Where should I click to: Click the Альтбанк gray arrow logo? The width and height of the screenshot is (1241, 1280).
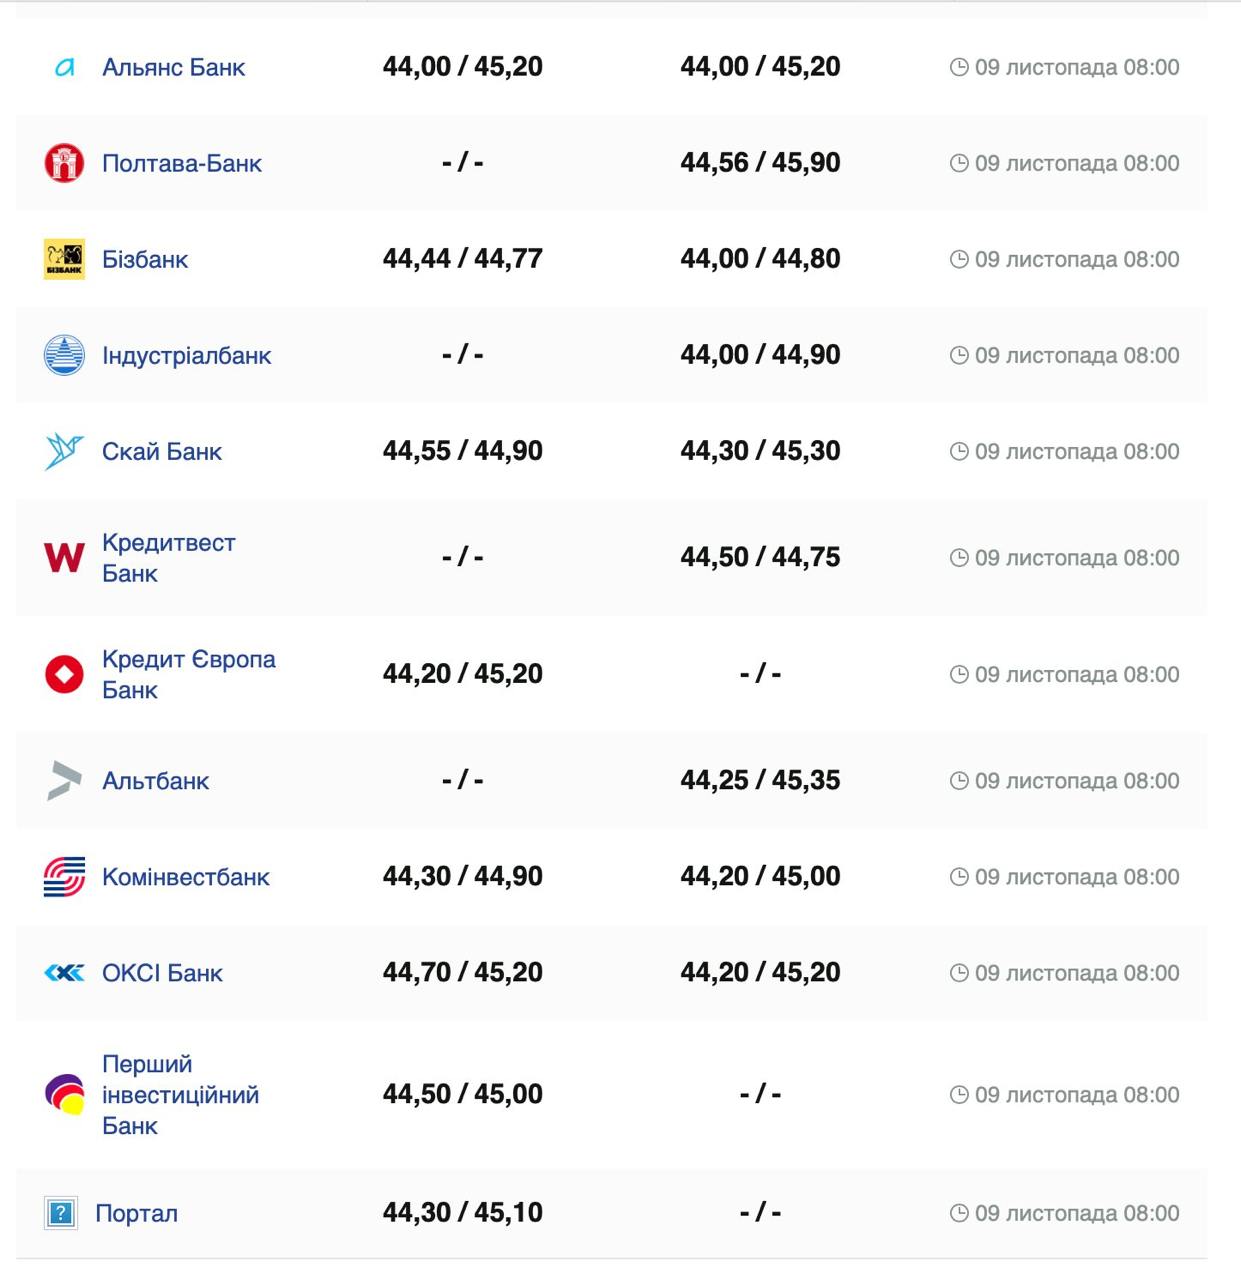(x=64, y=780)
